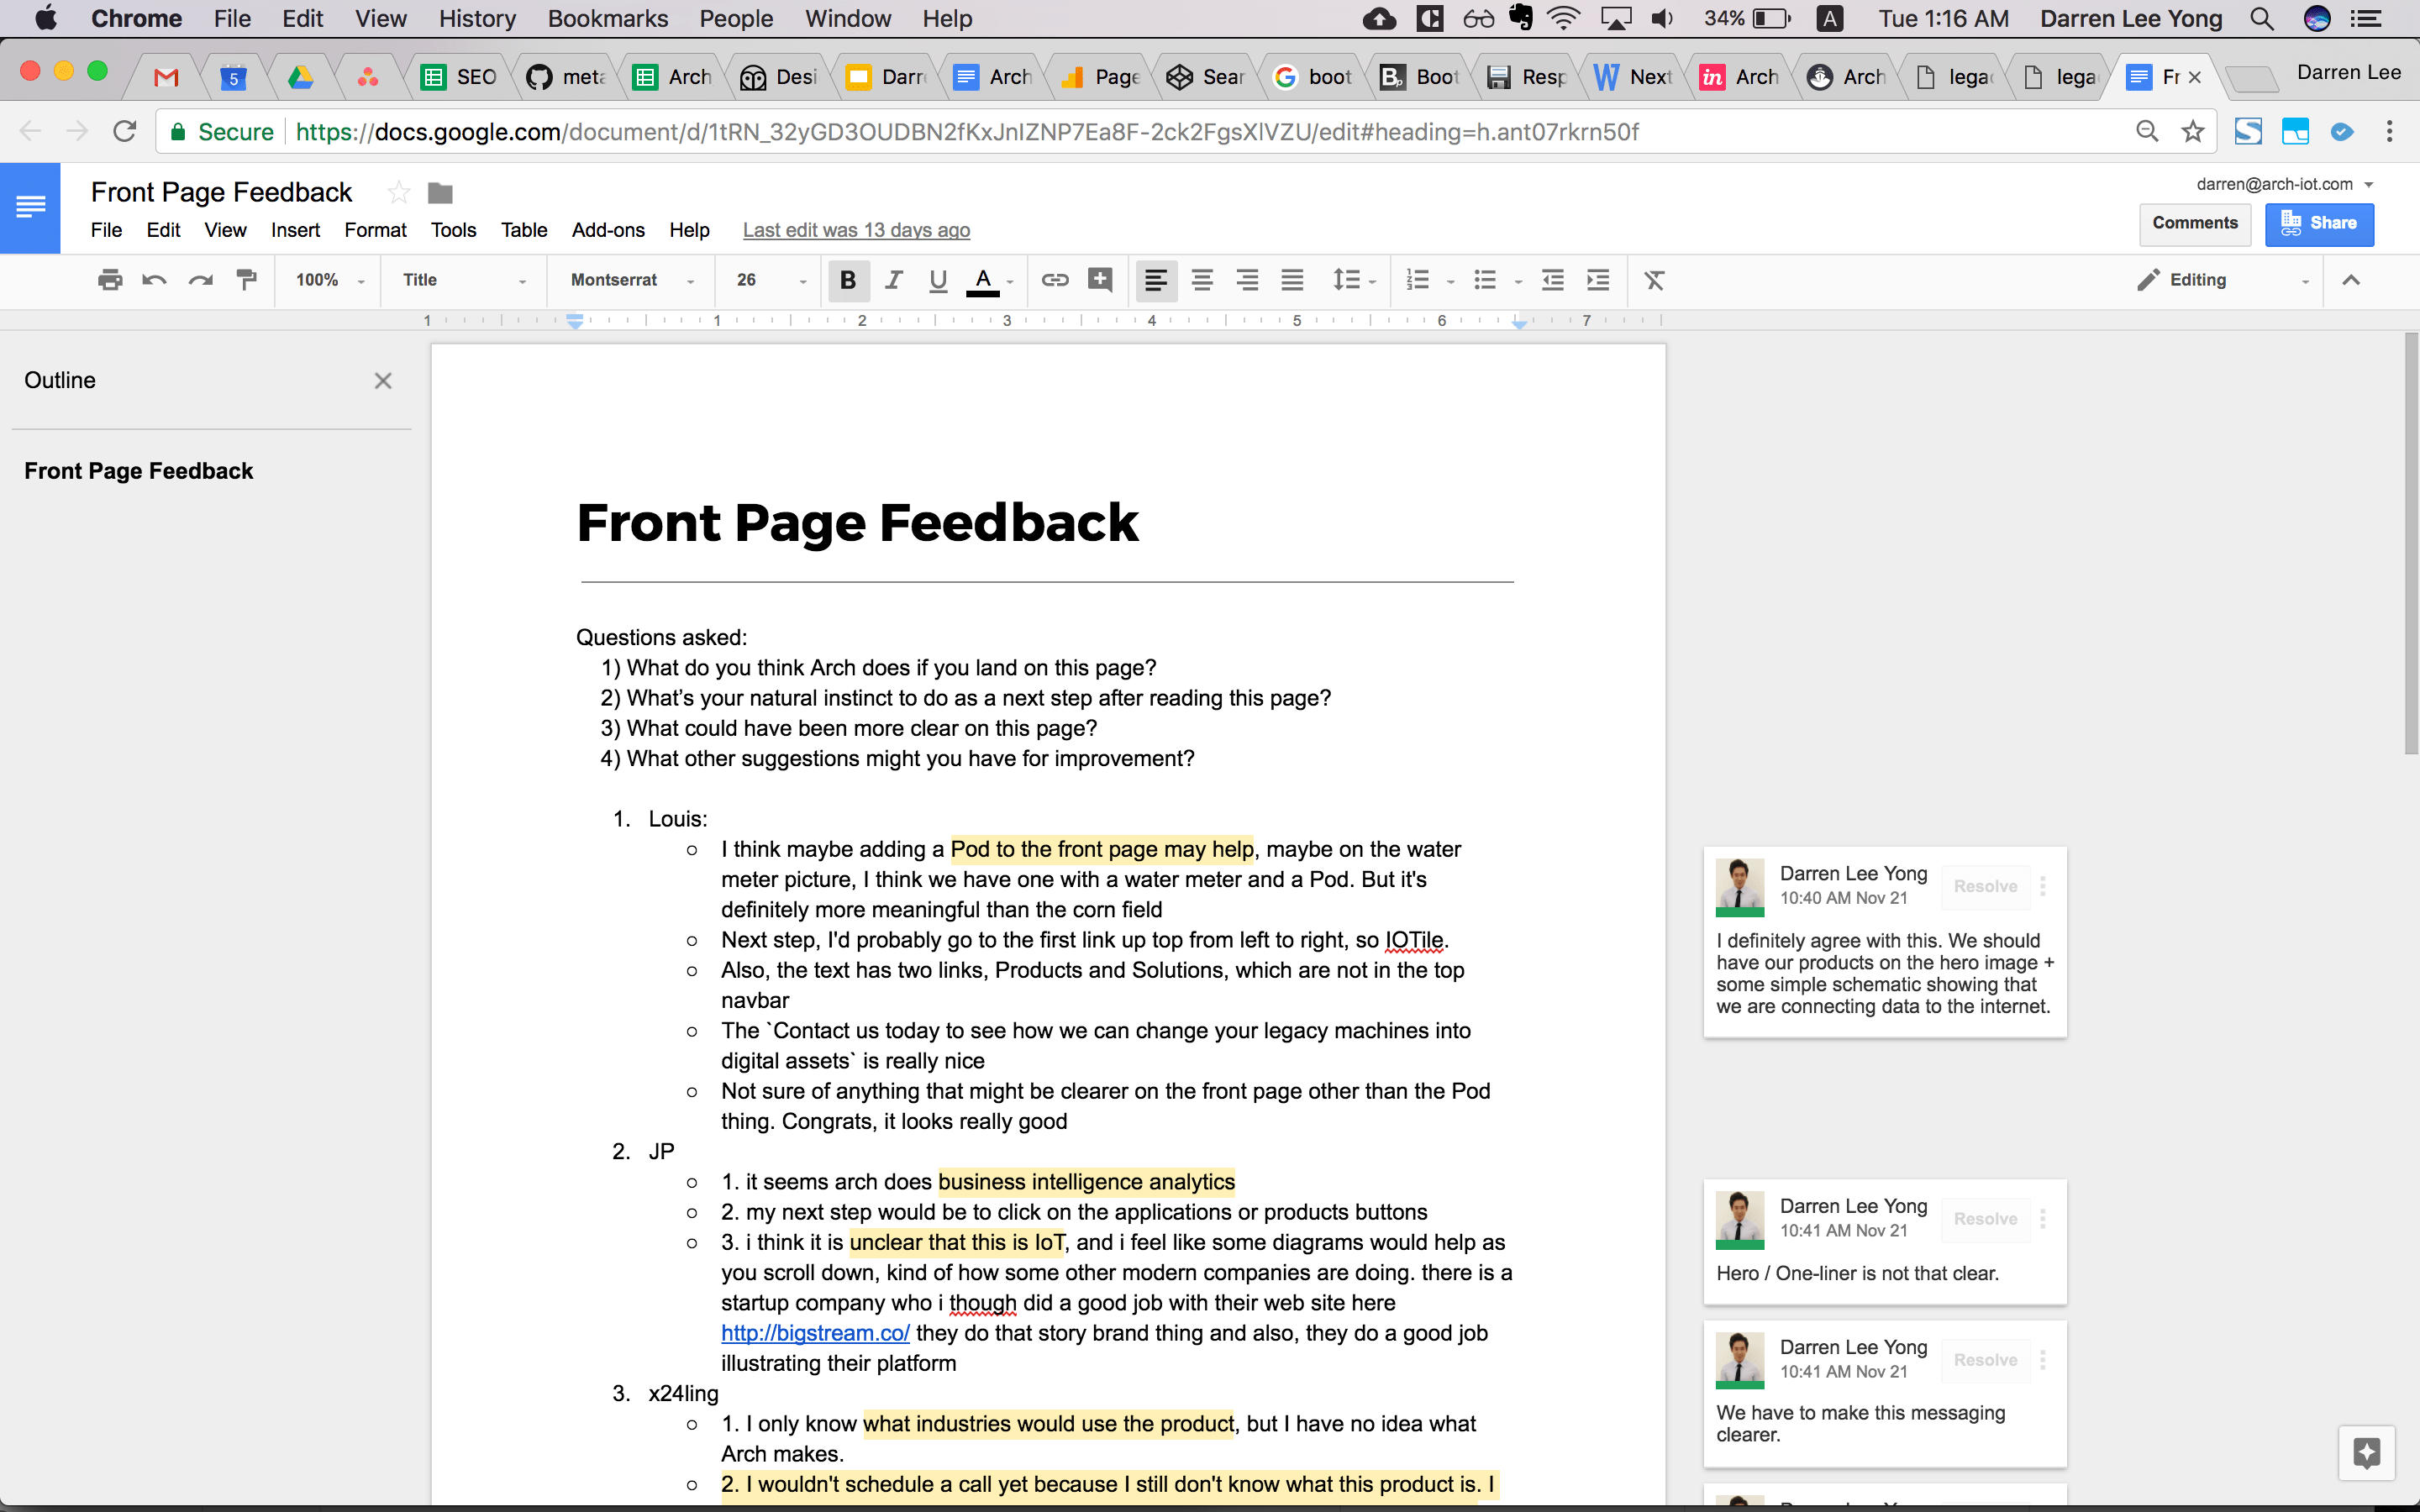The image size is (2420, 1512).
Task: Expand the Editing mode dropdown
Action: click(x=2222, y=280)
